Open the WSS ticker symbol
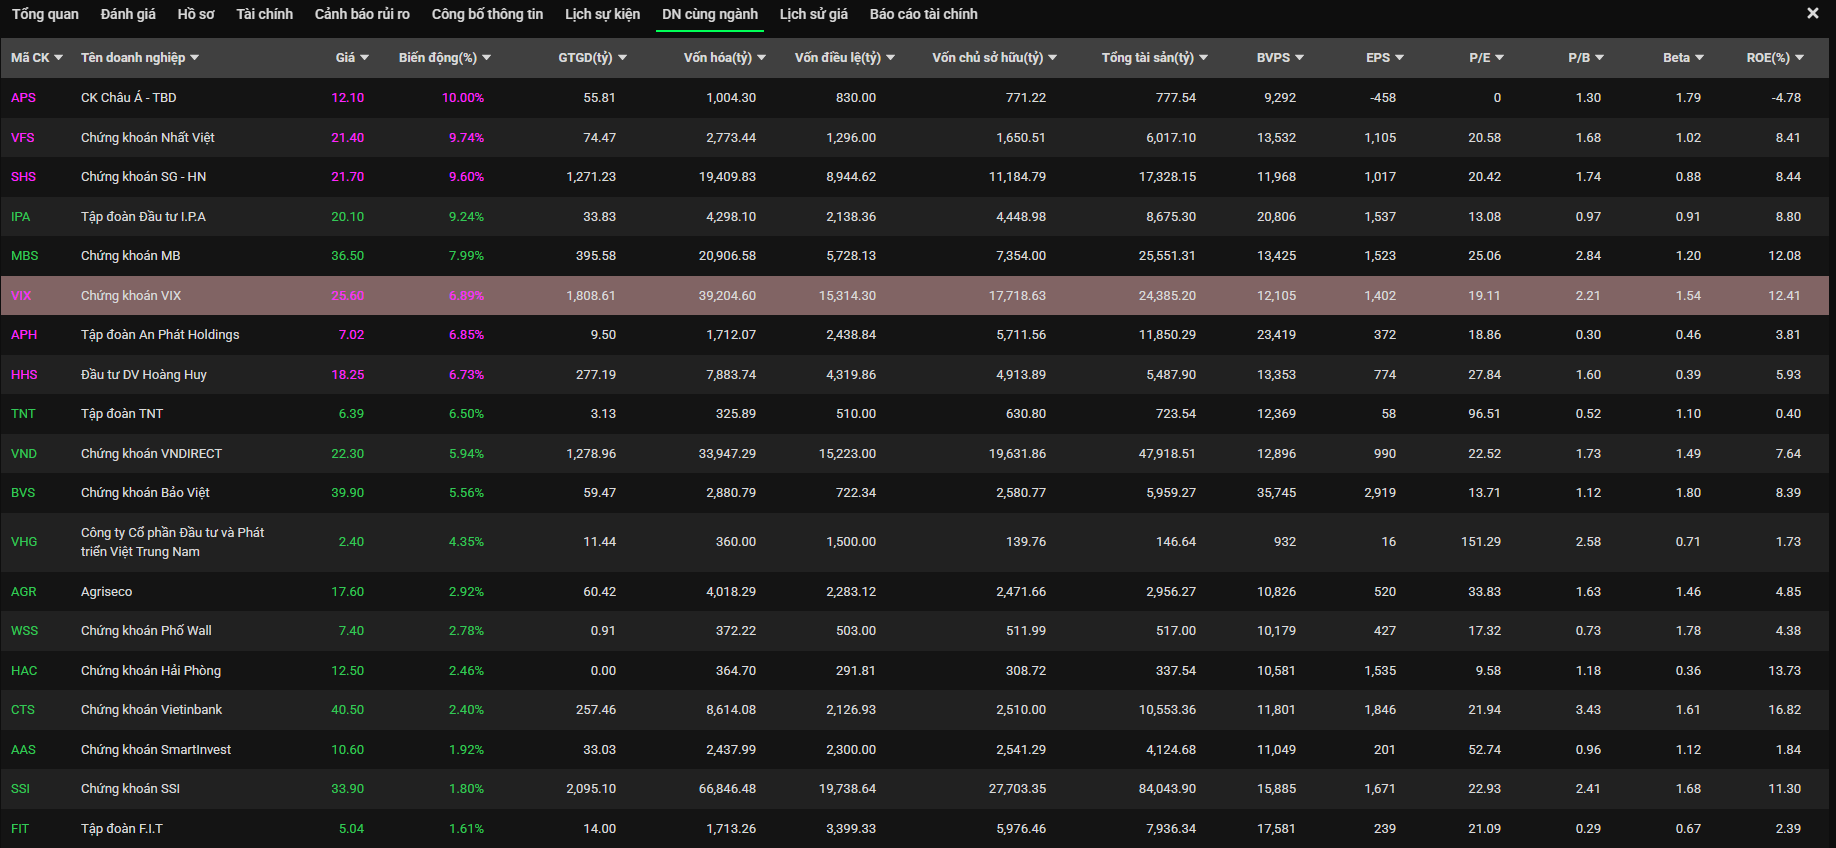The width and height of the screenshot is (1836, 848). point(24,631)
